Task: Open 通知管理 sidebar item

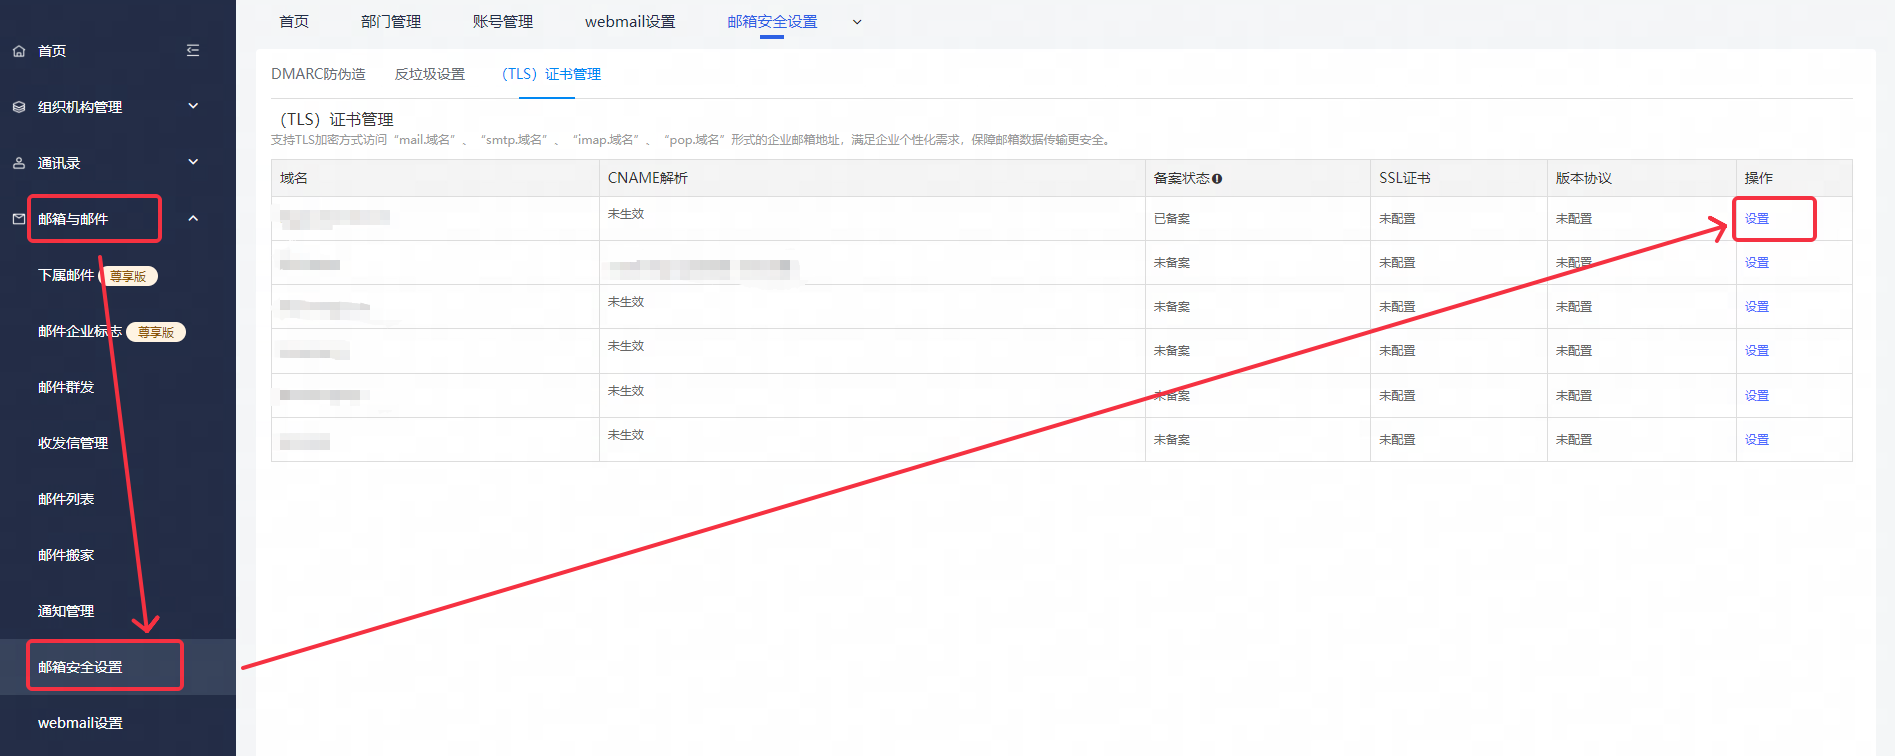Action: click(66, 611)
